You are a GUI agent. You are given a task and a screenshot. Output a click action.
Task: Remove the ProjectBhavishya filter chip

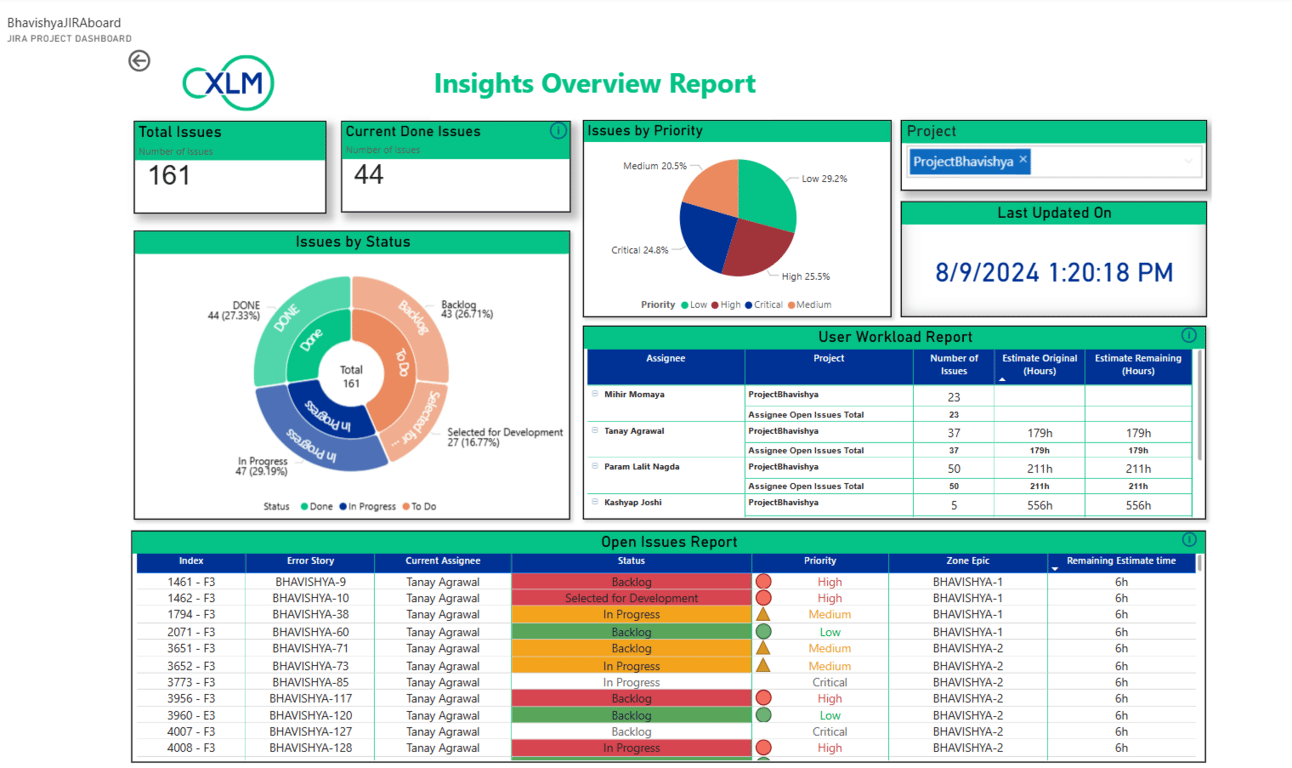1023,160
